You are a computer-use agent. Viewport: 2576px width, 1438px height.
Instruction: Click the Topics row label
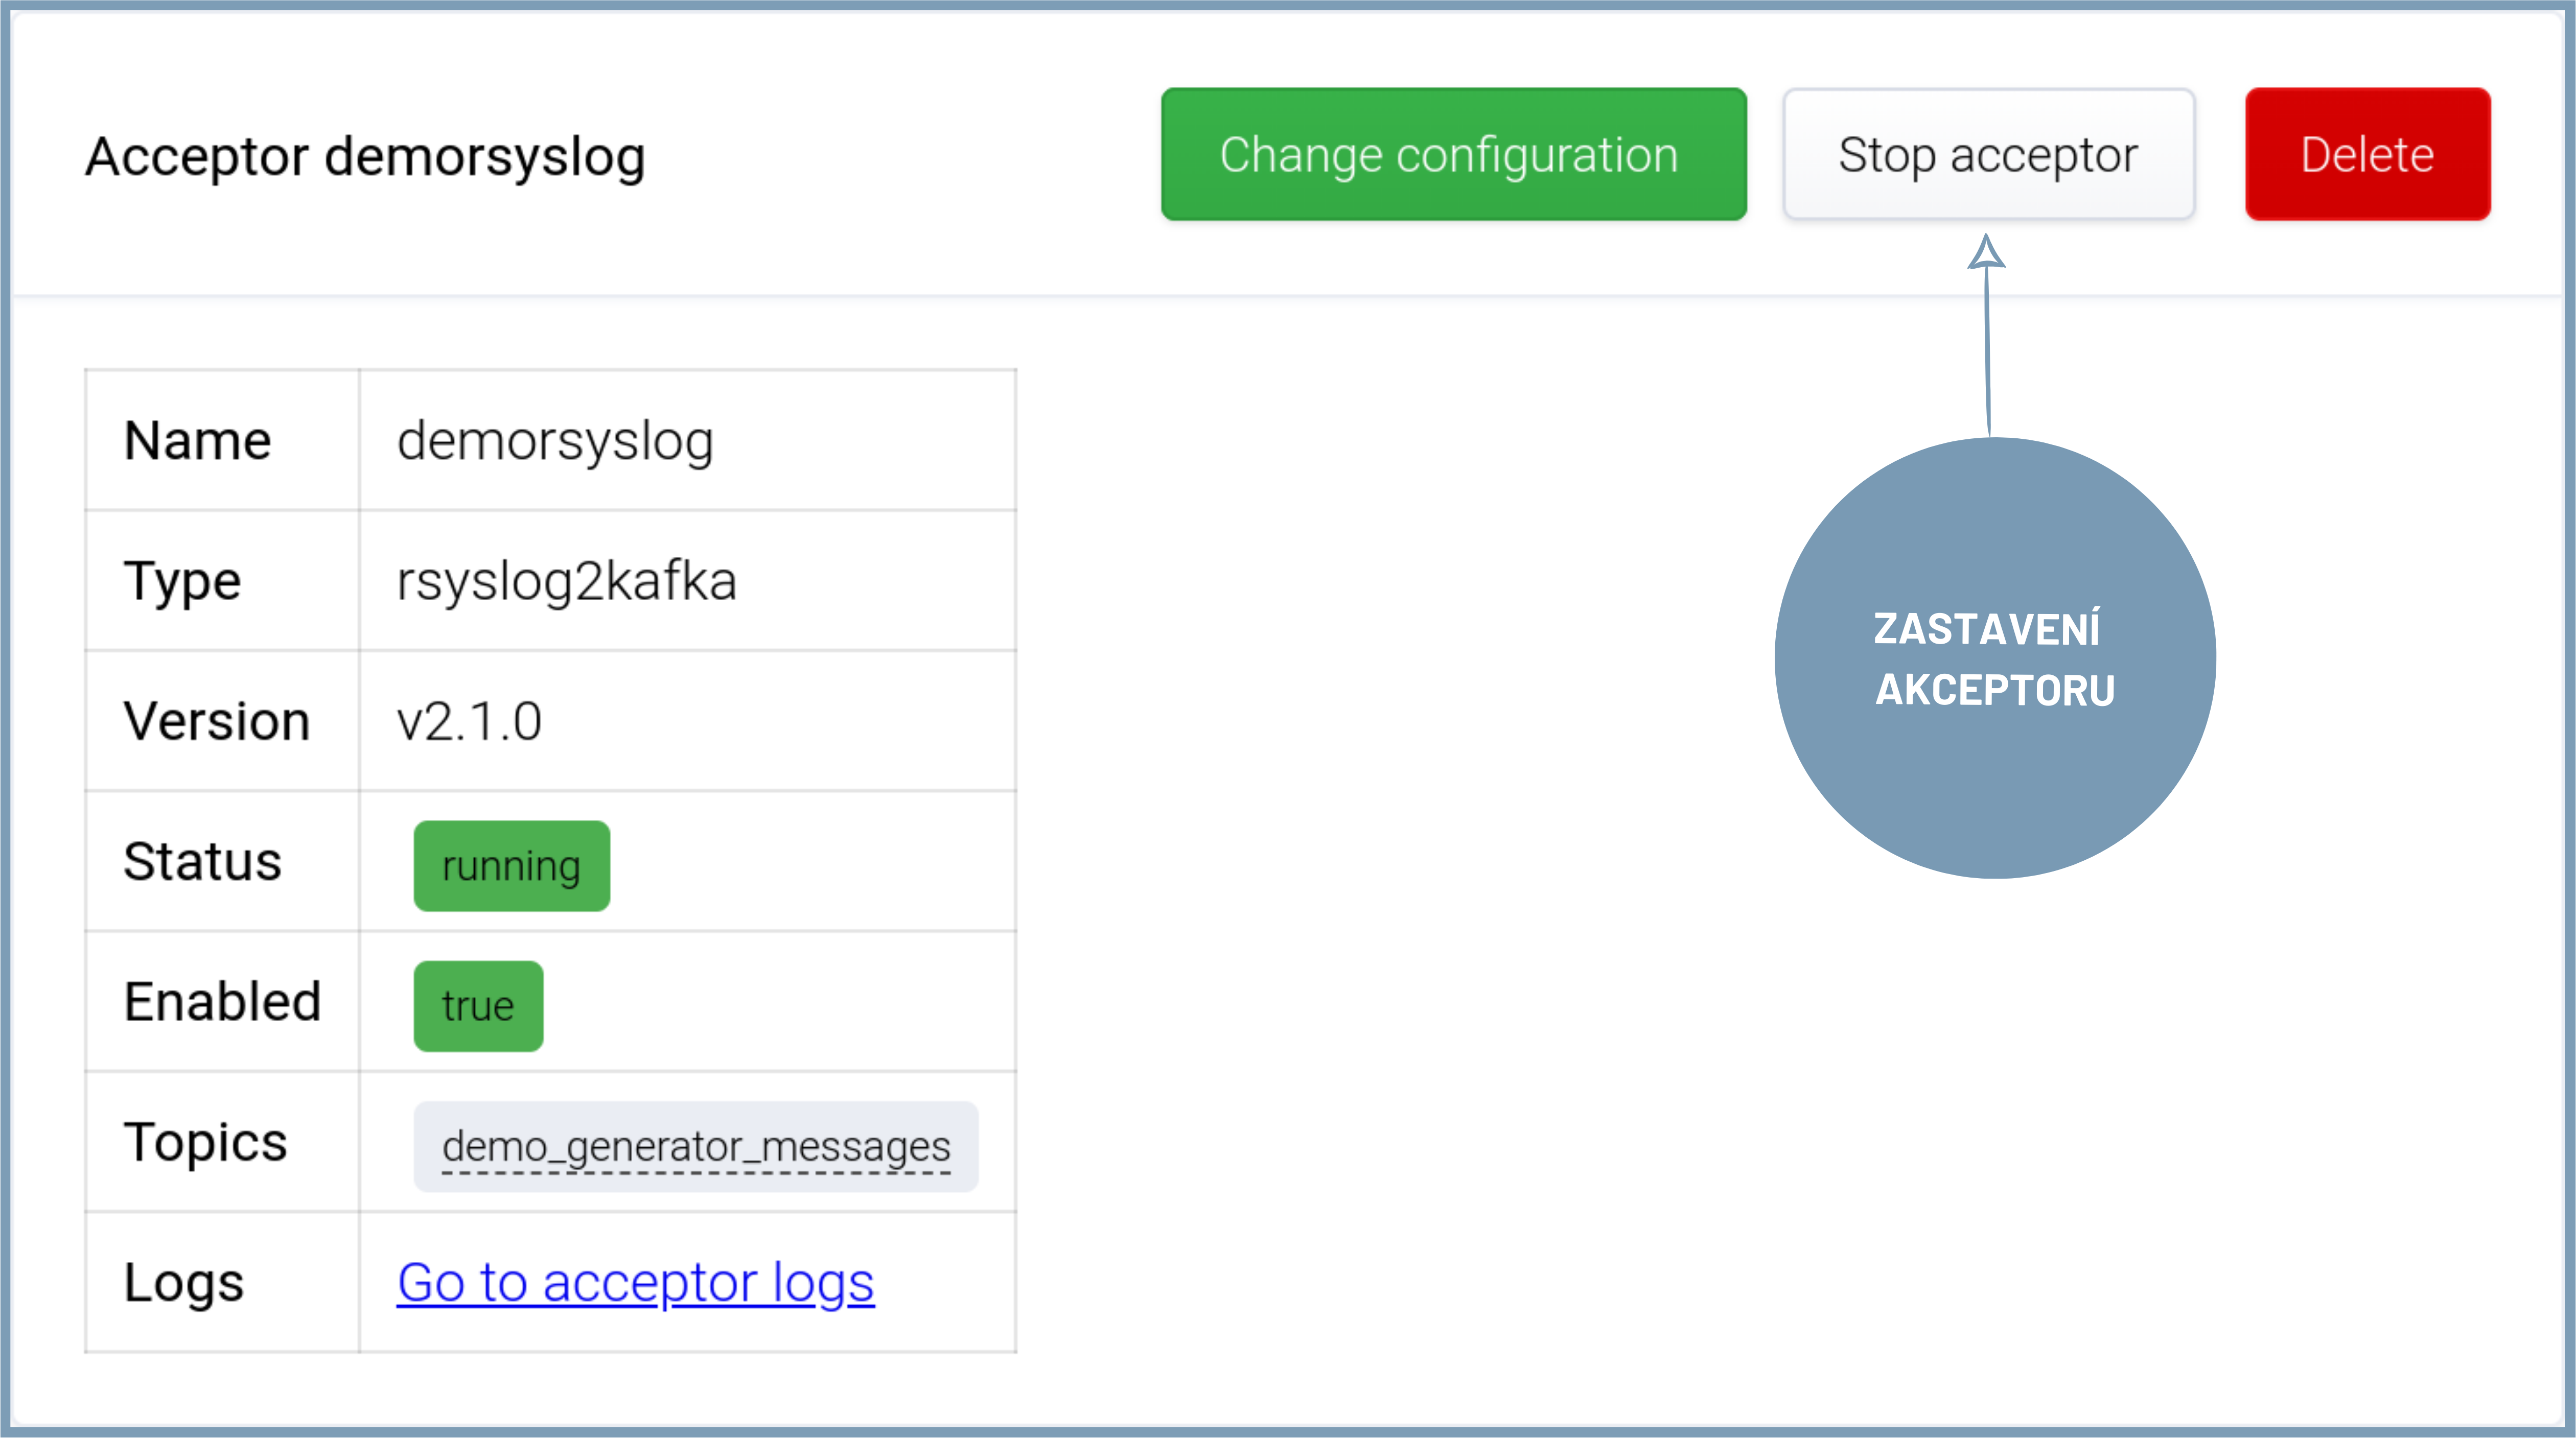click(x=205, y=1142)
